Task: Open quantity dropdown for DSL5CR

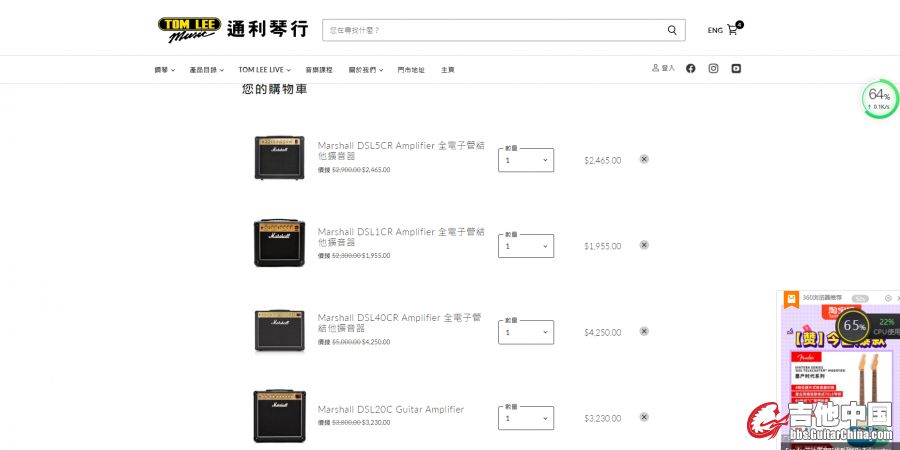Action: 526,160
